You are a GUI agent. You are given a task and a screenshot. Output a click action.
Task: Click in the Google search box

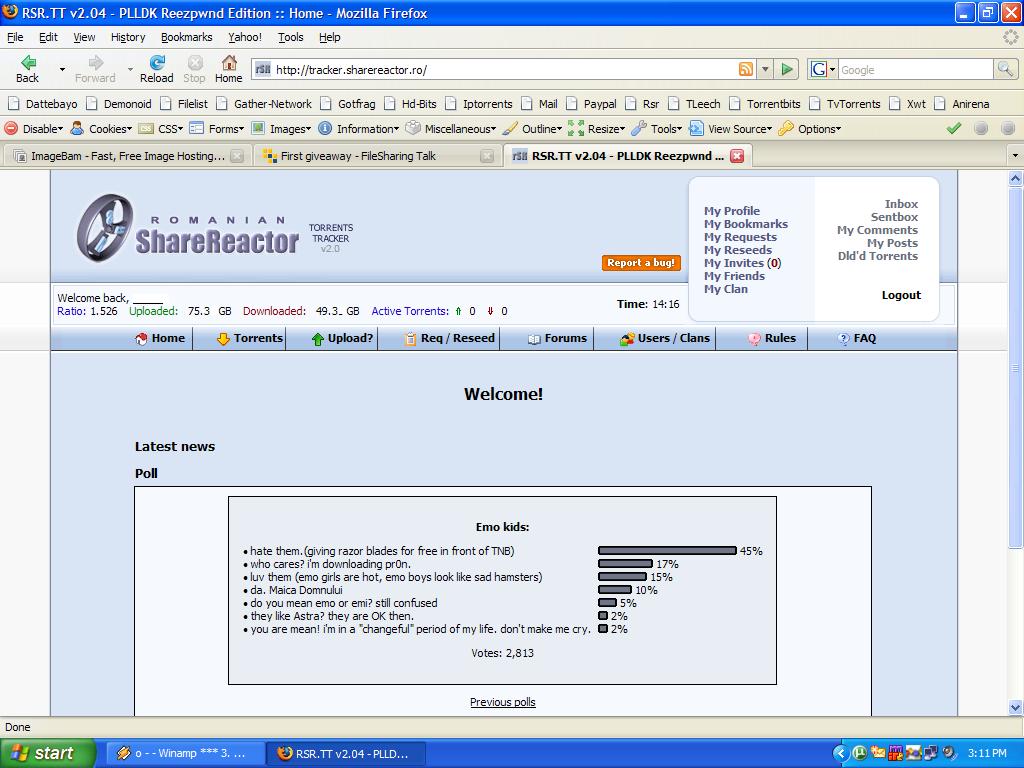[x=914, y=69]
